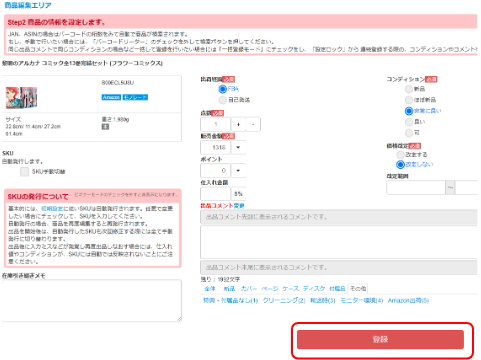Choose the 非常に良い condition option
The image size is (481, 360).
(409, 111)
